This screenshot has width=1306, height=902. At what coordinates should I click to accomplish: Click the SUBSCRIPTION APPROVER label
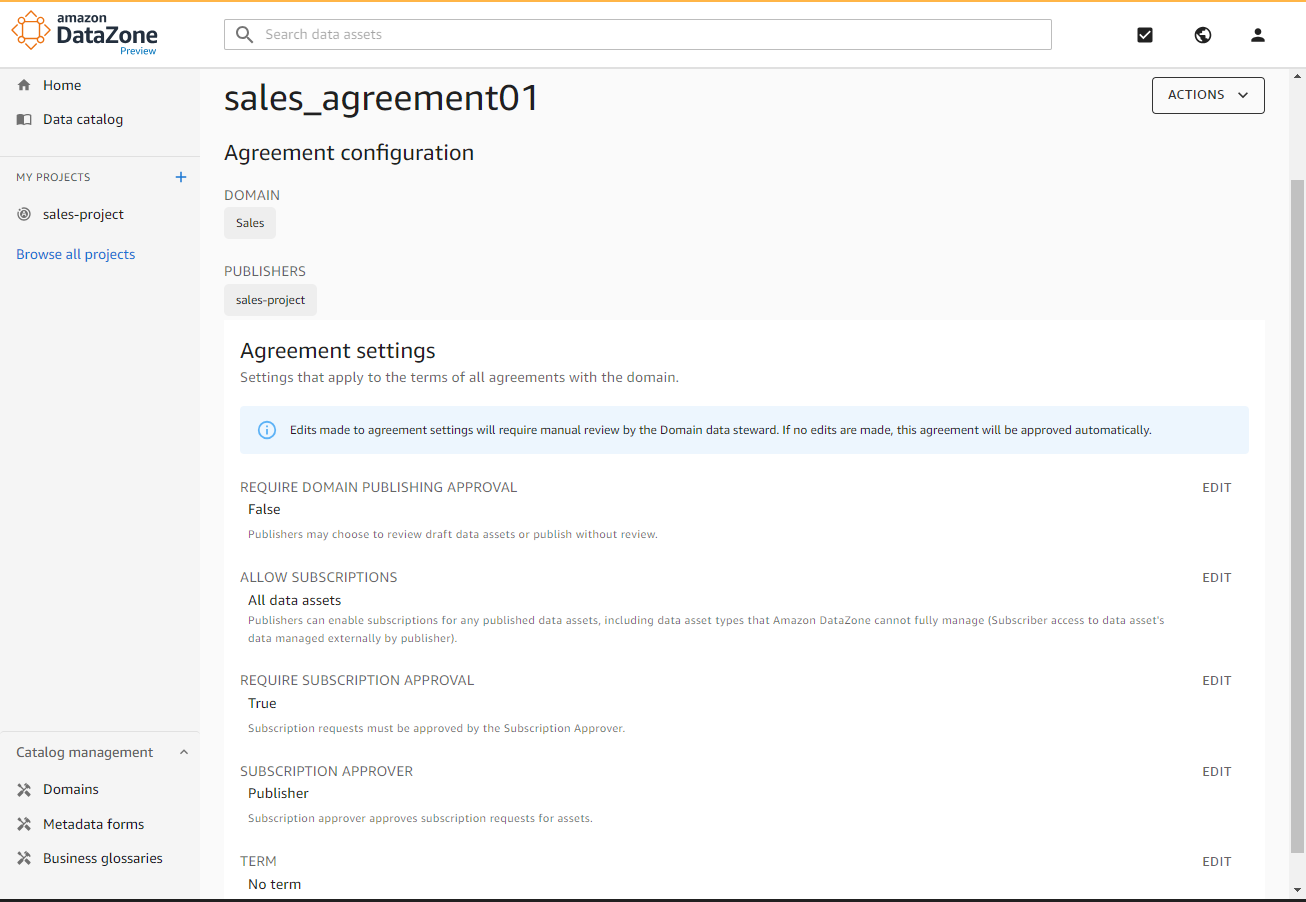pos(326,772)
